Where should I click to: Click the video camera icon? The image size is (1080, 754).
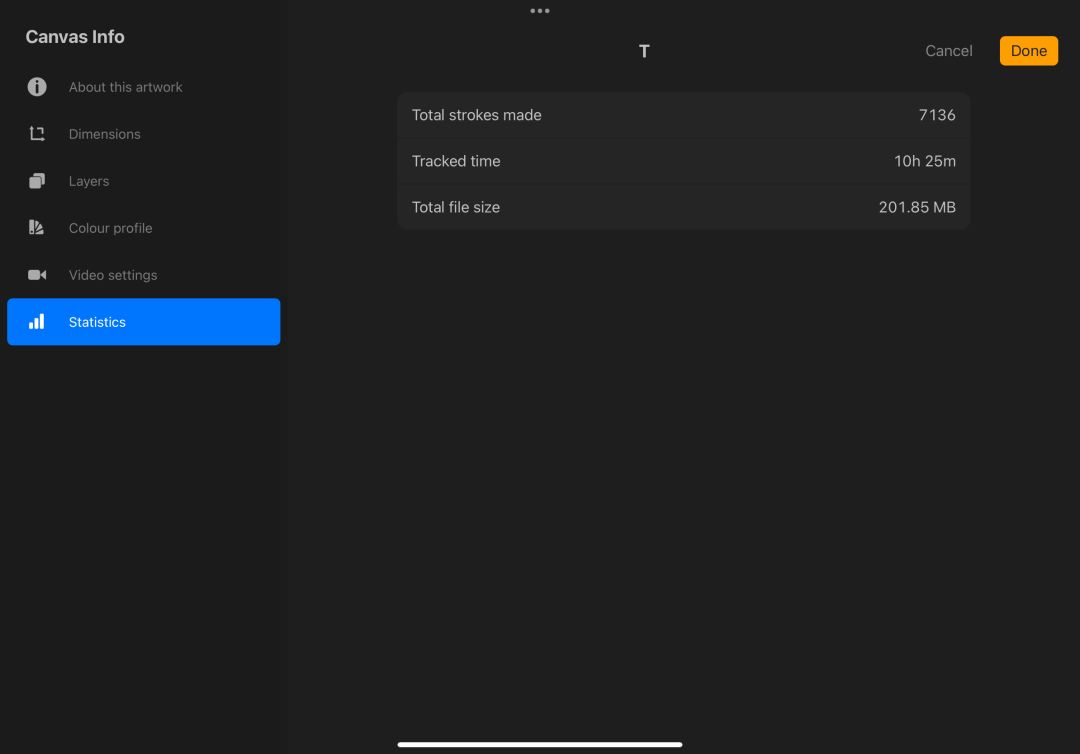(37, 275)
